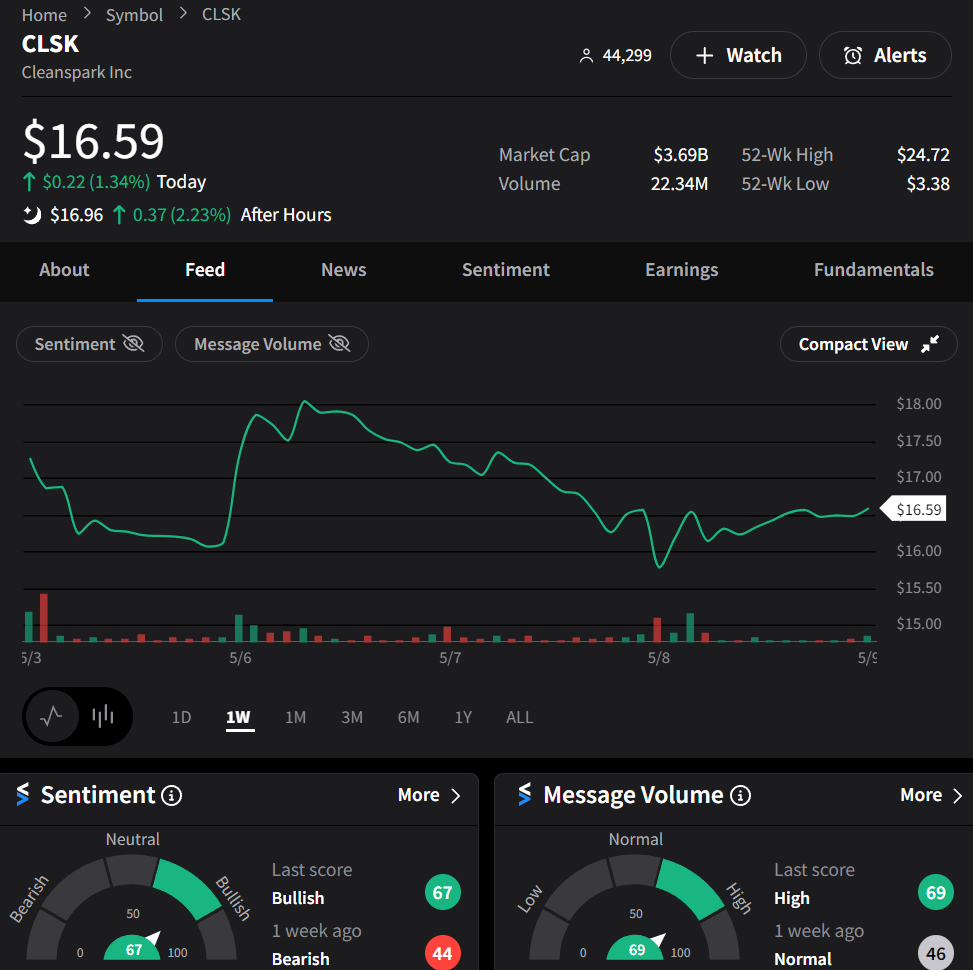The image size is (973, 970).
Task: Open the Fundamentals tab
Action: tap(874, 270)
